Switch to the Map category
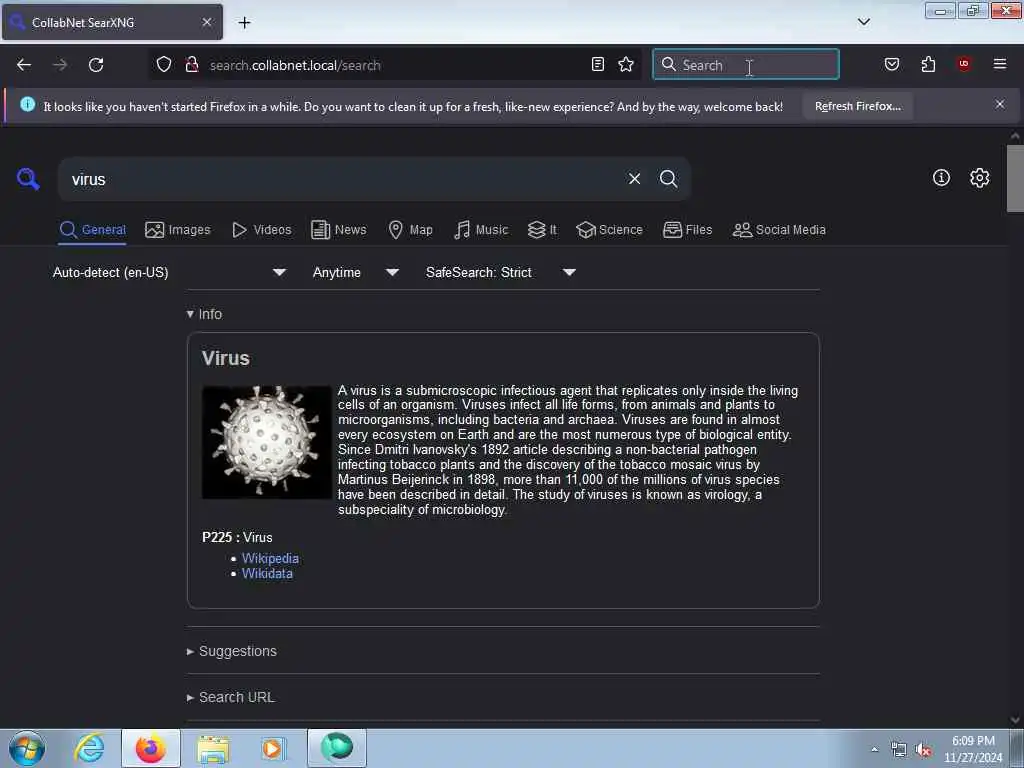Viewport: 1024px width, 768px height. [410, 230]
